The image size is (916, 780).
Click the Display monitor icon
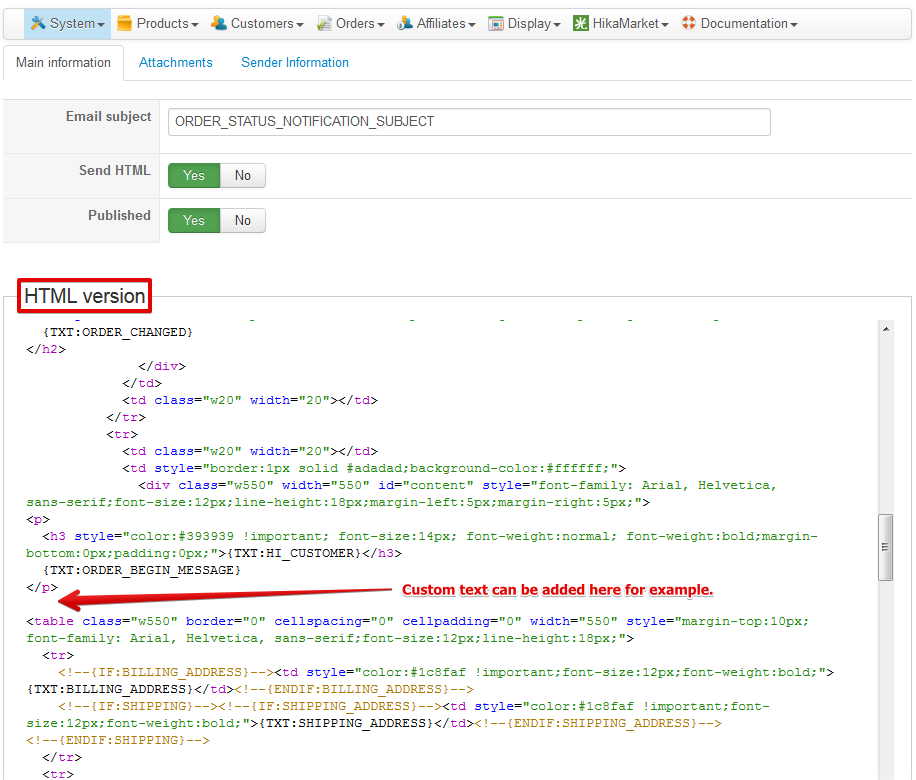coord(496,23)
